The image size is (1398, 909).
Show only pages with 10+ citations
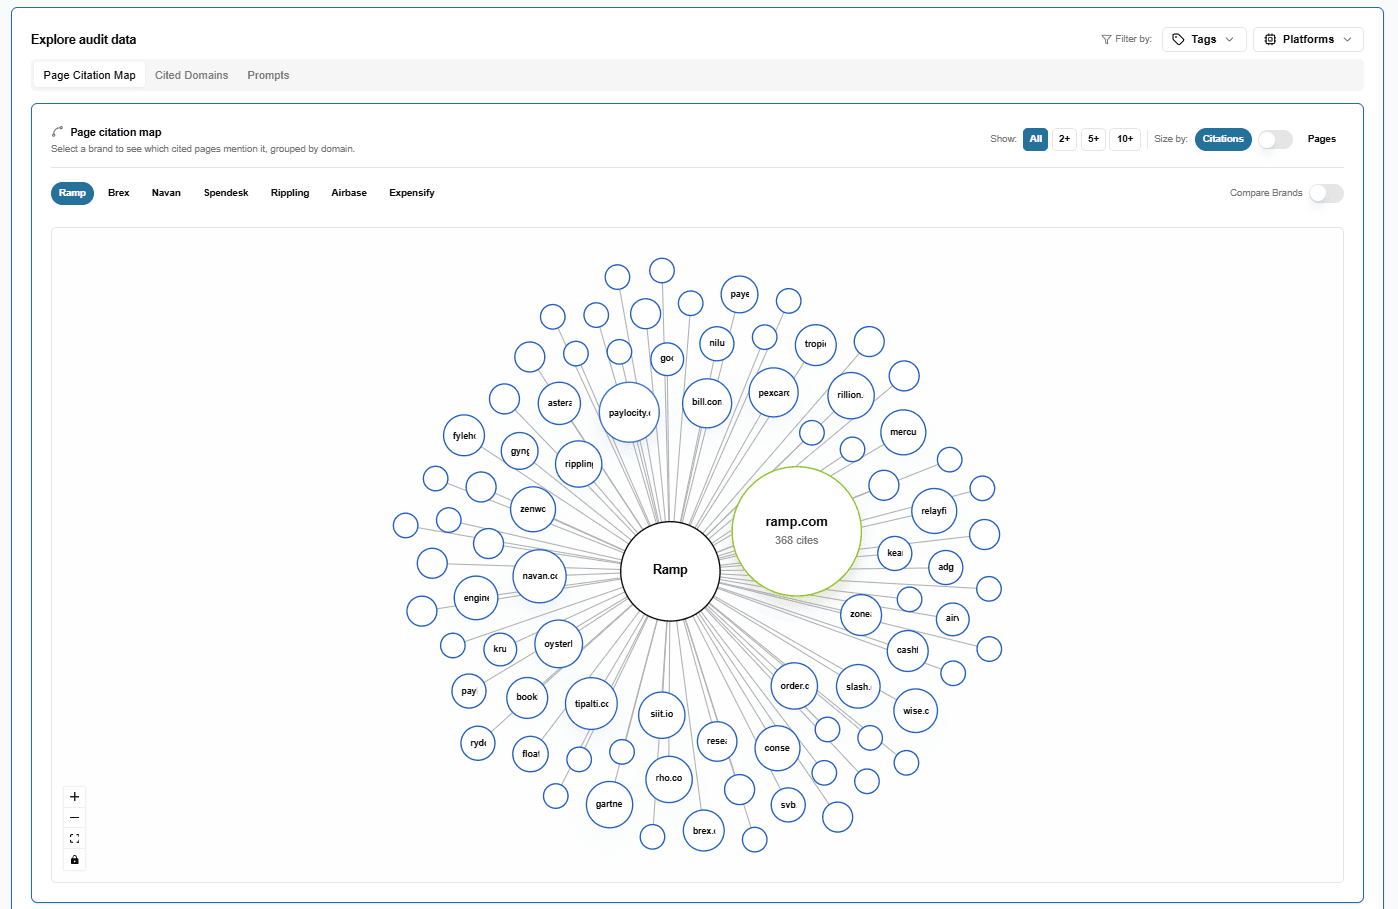[1125, 139]
